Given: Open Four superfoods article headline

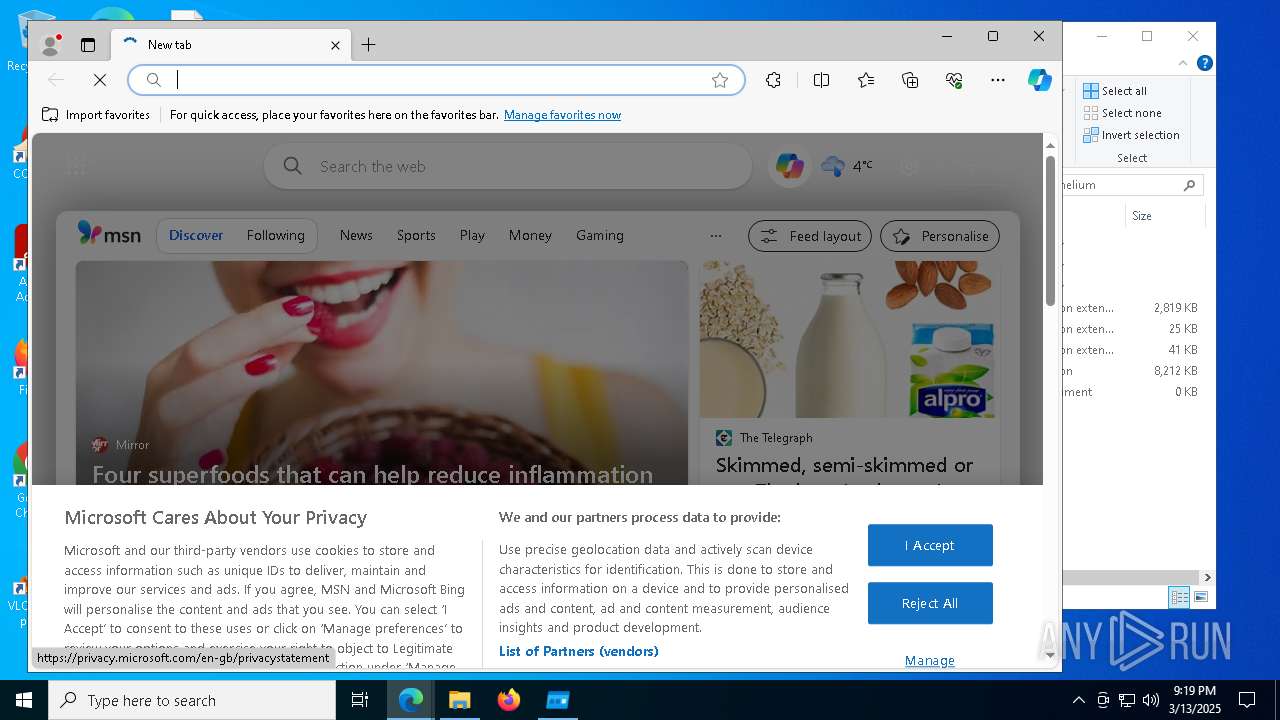Looking at the screenshot, I should pos(373,473).
